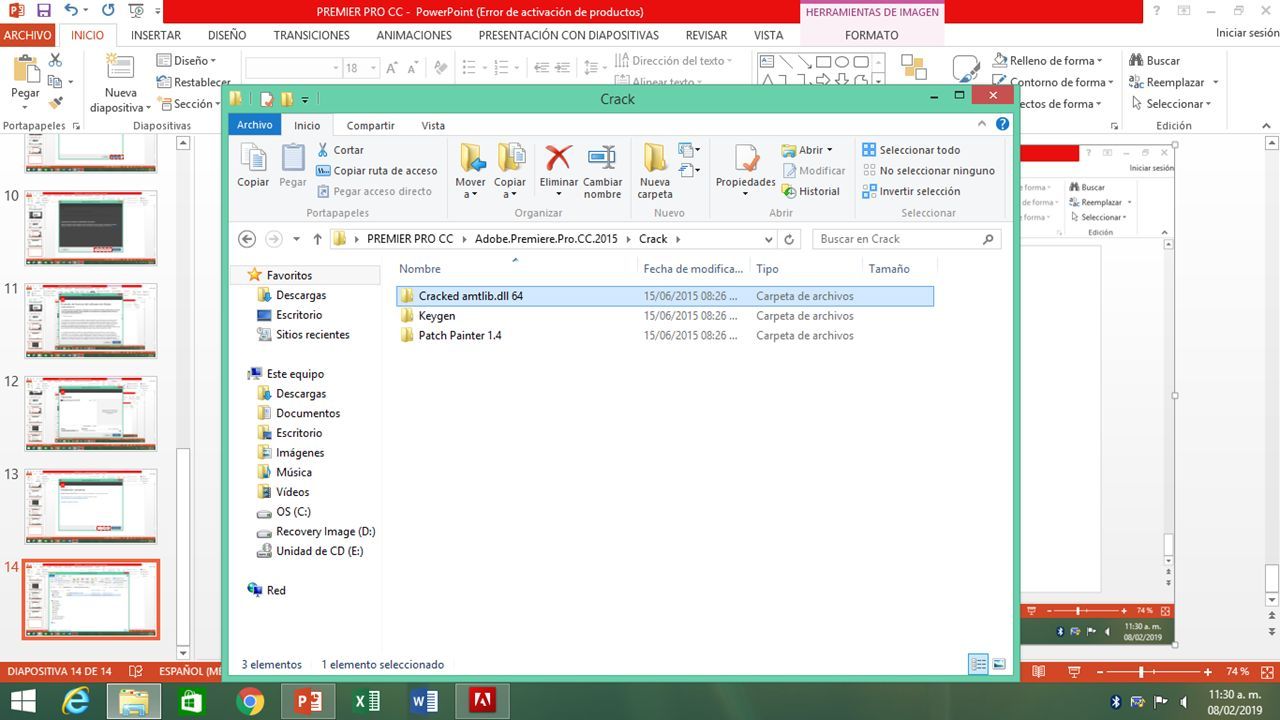Go up one folder level arrow
This screenshot has width=1280, height=720.
318,239
